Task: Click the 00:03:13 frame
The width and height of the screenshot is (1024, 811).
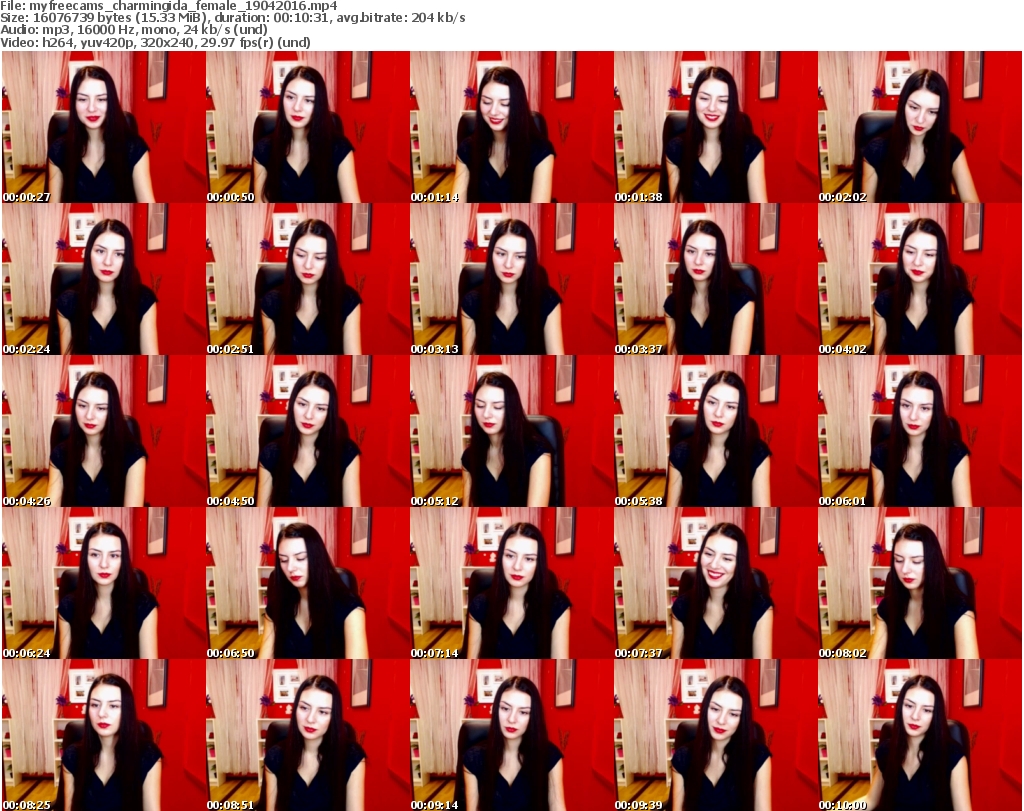Action: [x=511, y=279]
